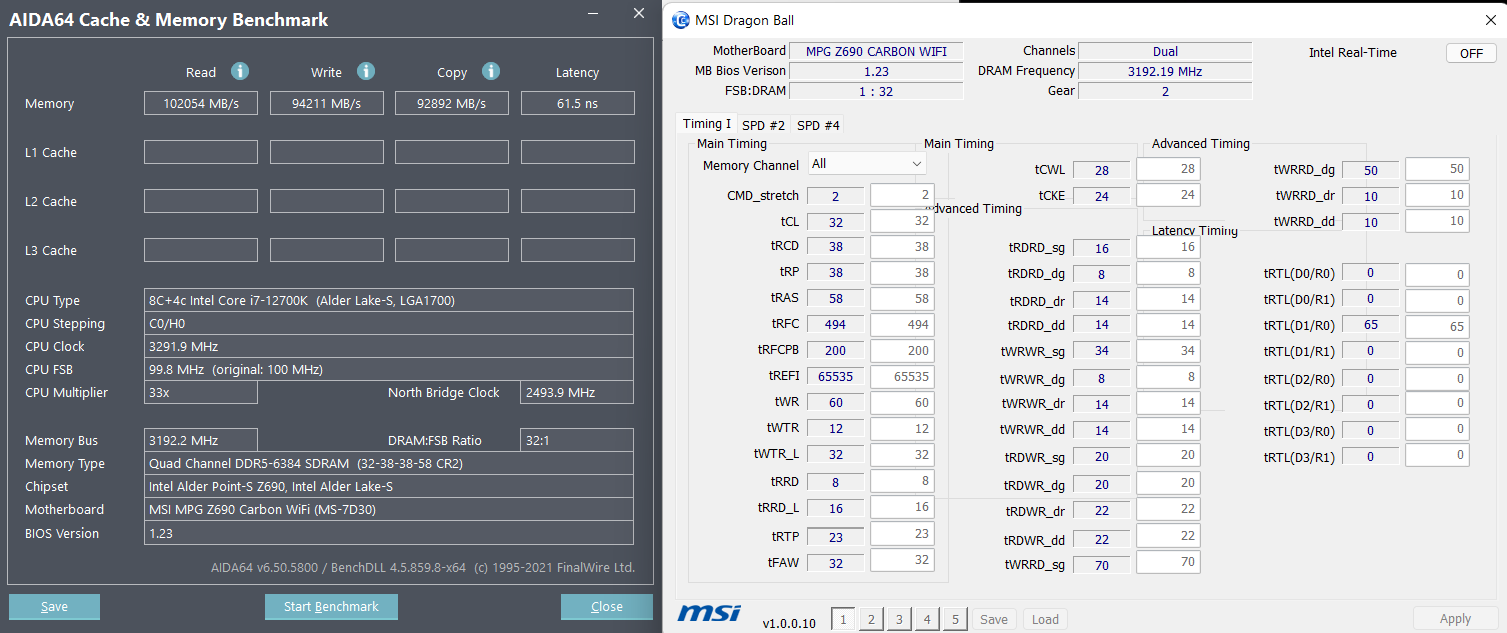Viewport: 1507px width, 633px height.
Task: Click the tWRRD_sg input field
Action: tap(1168, 562)
